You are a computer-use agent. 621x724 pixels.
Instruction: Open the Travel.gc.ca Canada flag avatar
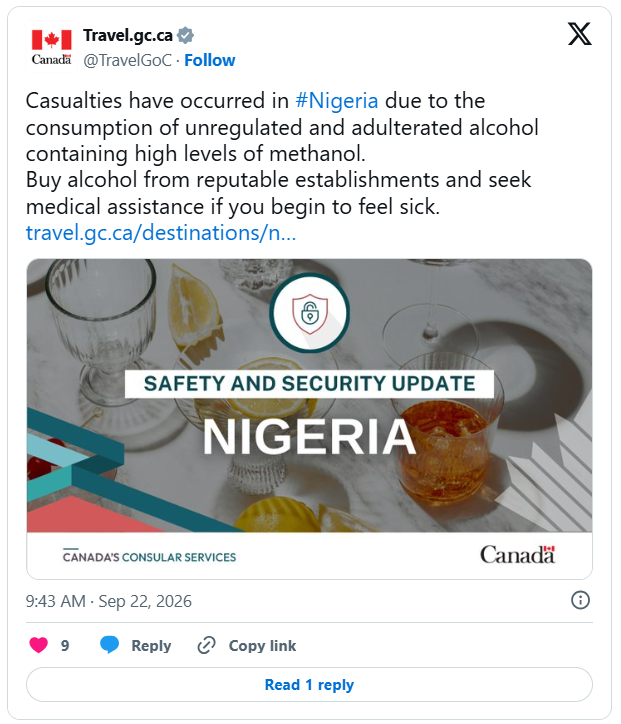tap(51, 47)
